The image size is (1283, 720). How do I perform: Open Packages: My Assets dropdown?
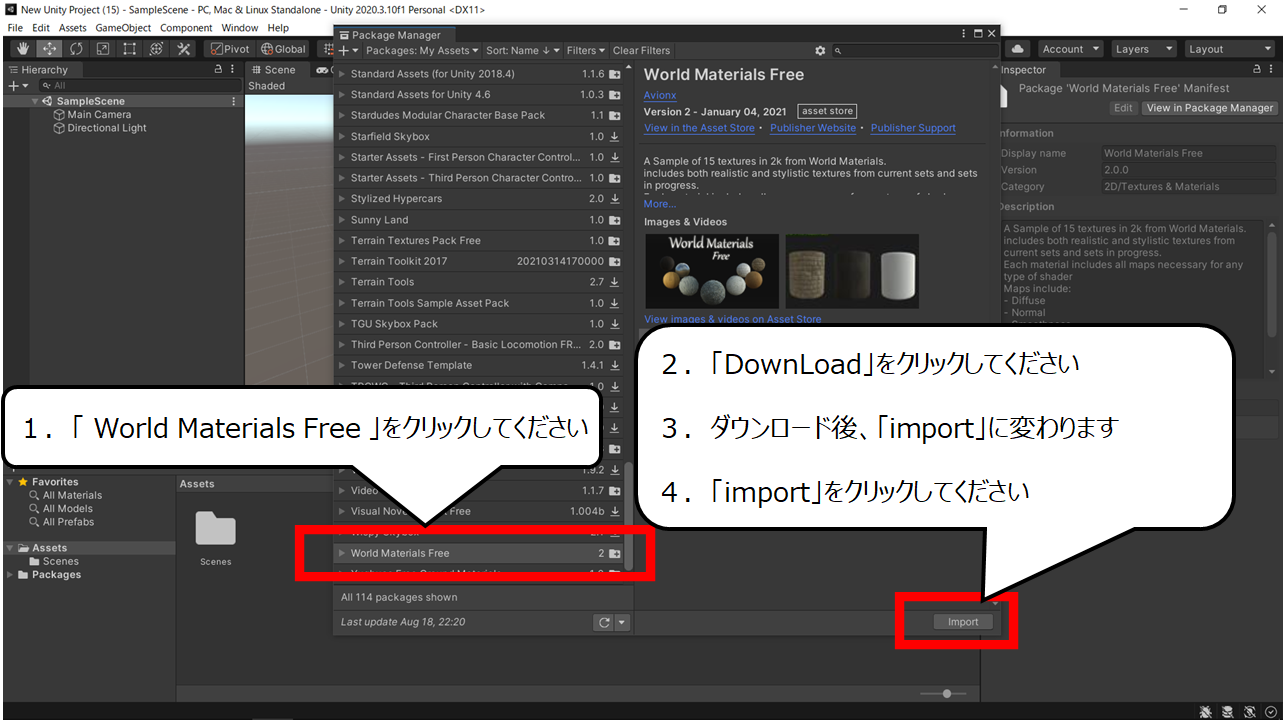pyautogui.click(x=422, y=50)
